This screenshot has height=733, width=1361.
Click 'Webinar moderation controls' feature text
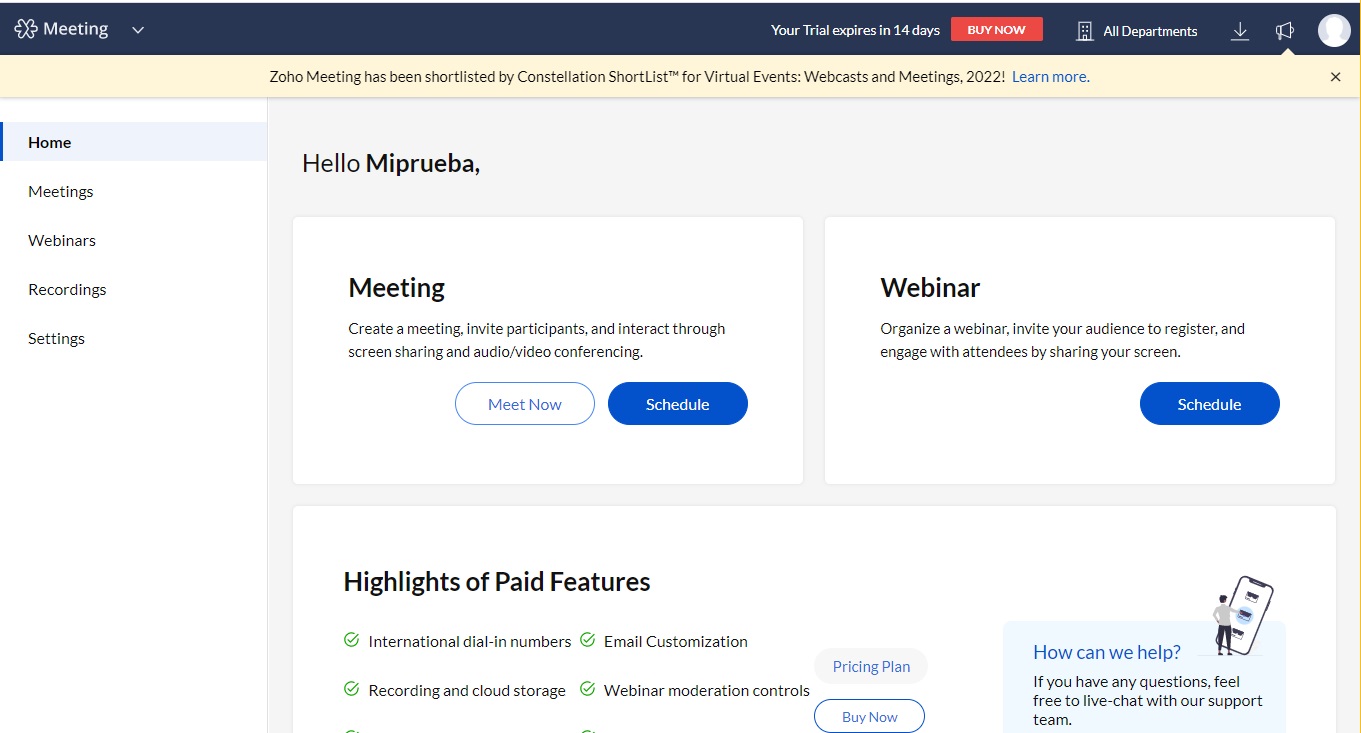point(707,690)
